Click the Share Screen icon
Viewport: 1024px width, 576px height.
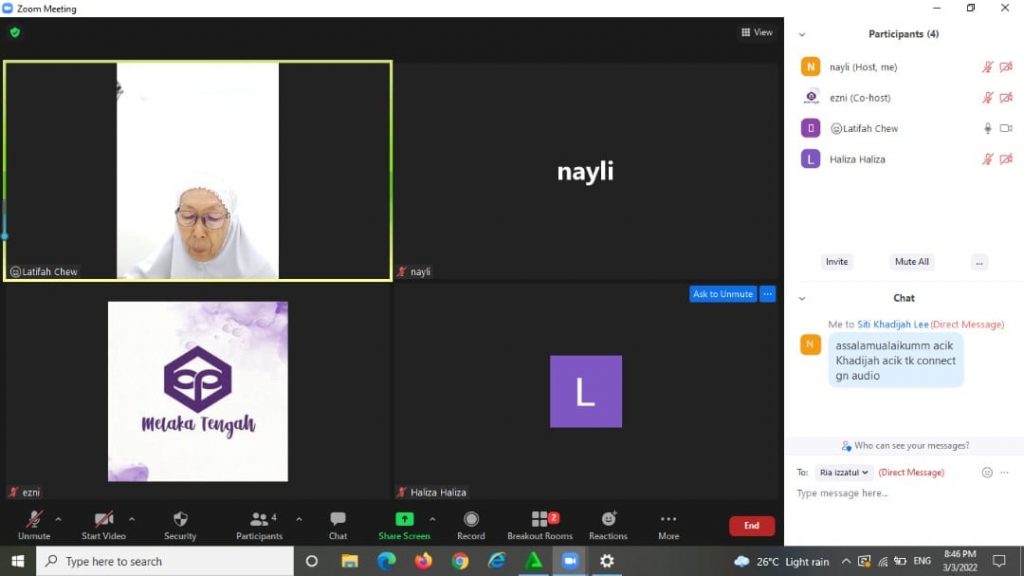click(404, 520)
